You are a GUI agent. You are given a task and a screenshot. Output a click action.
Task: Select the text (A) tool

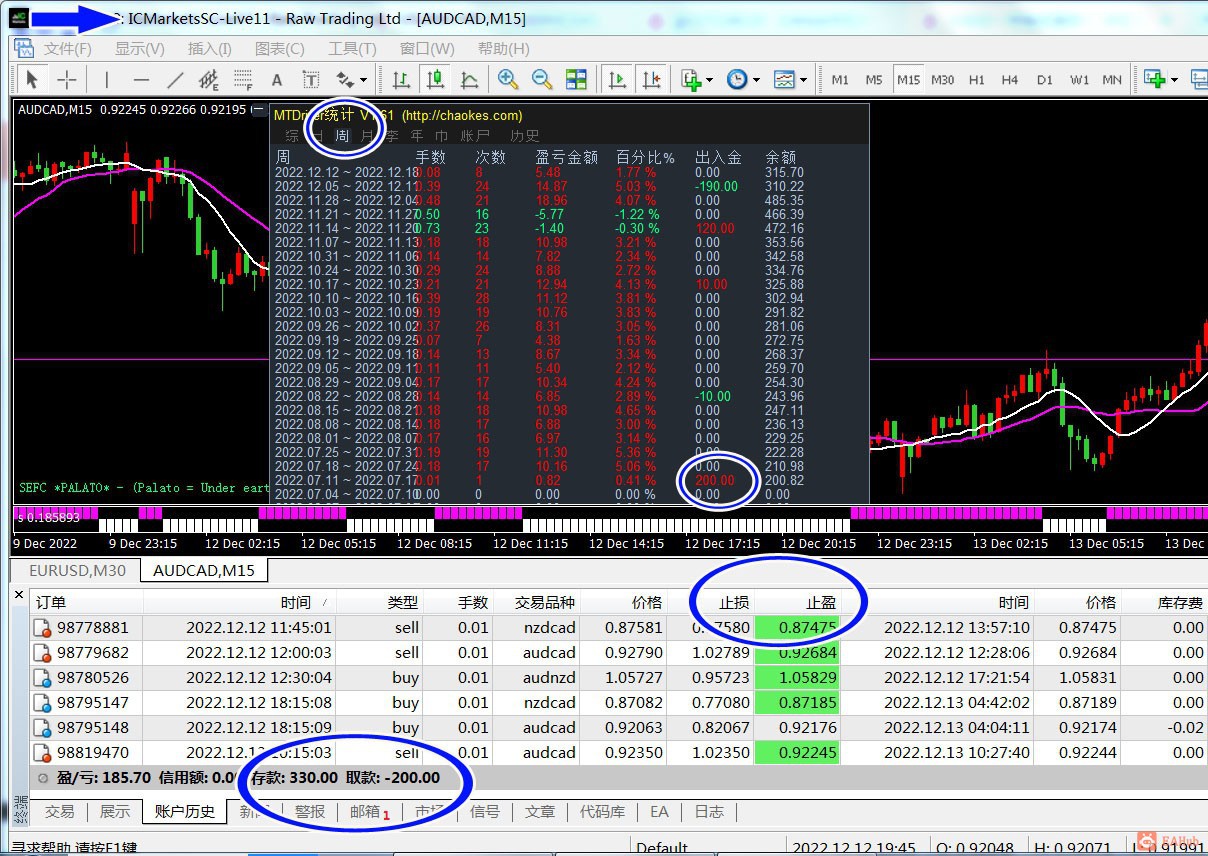[277, 79]
